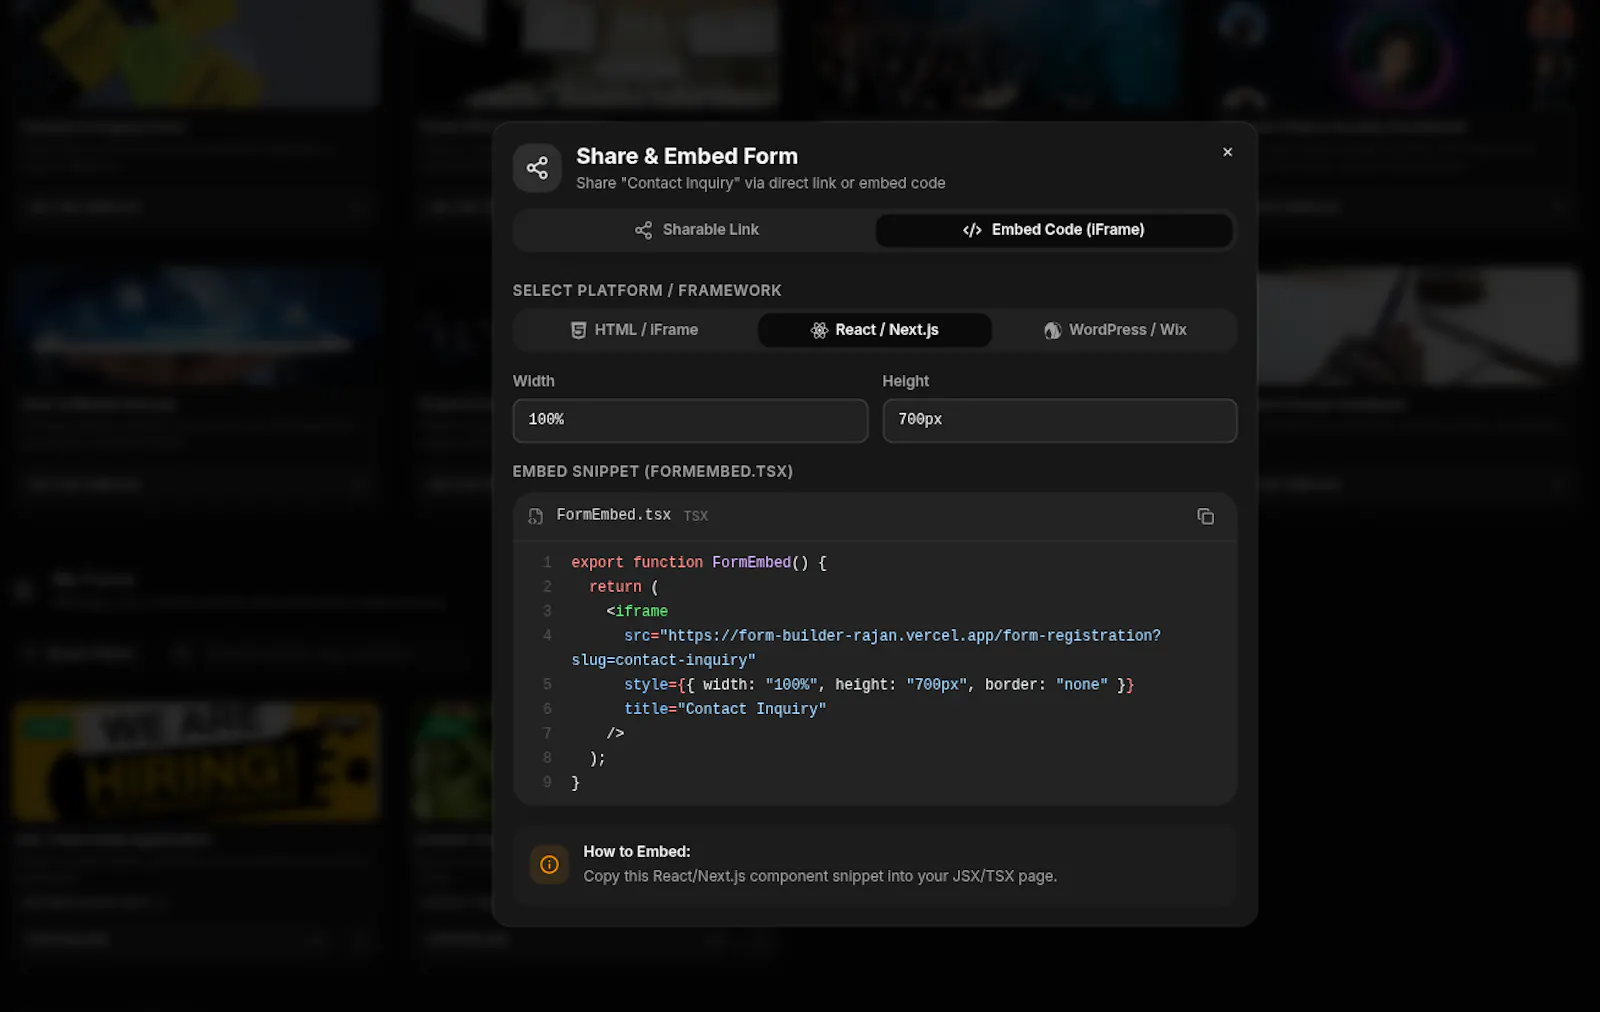This screenshot has height=1012, width=1600.
Task: Click the TSX label in snippet header
Action: point(696,516)
